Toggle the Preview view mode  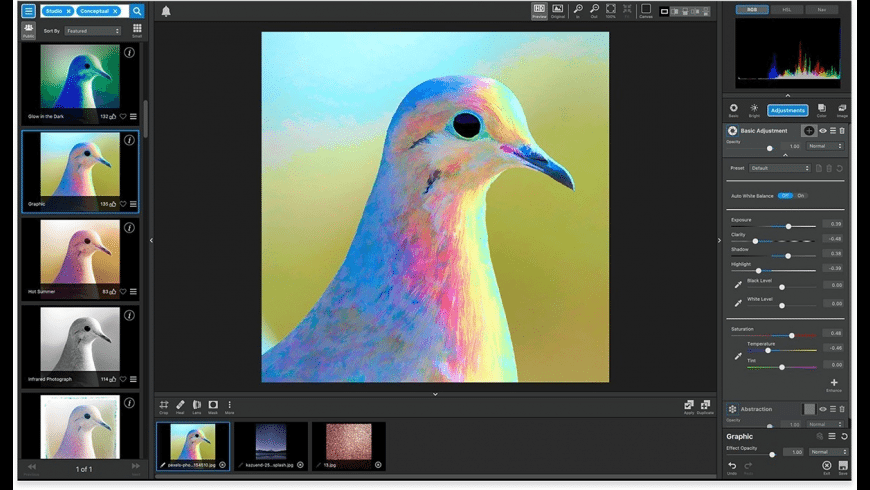(539, 11)
